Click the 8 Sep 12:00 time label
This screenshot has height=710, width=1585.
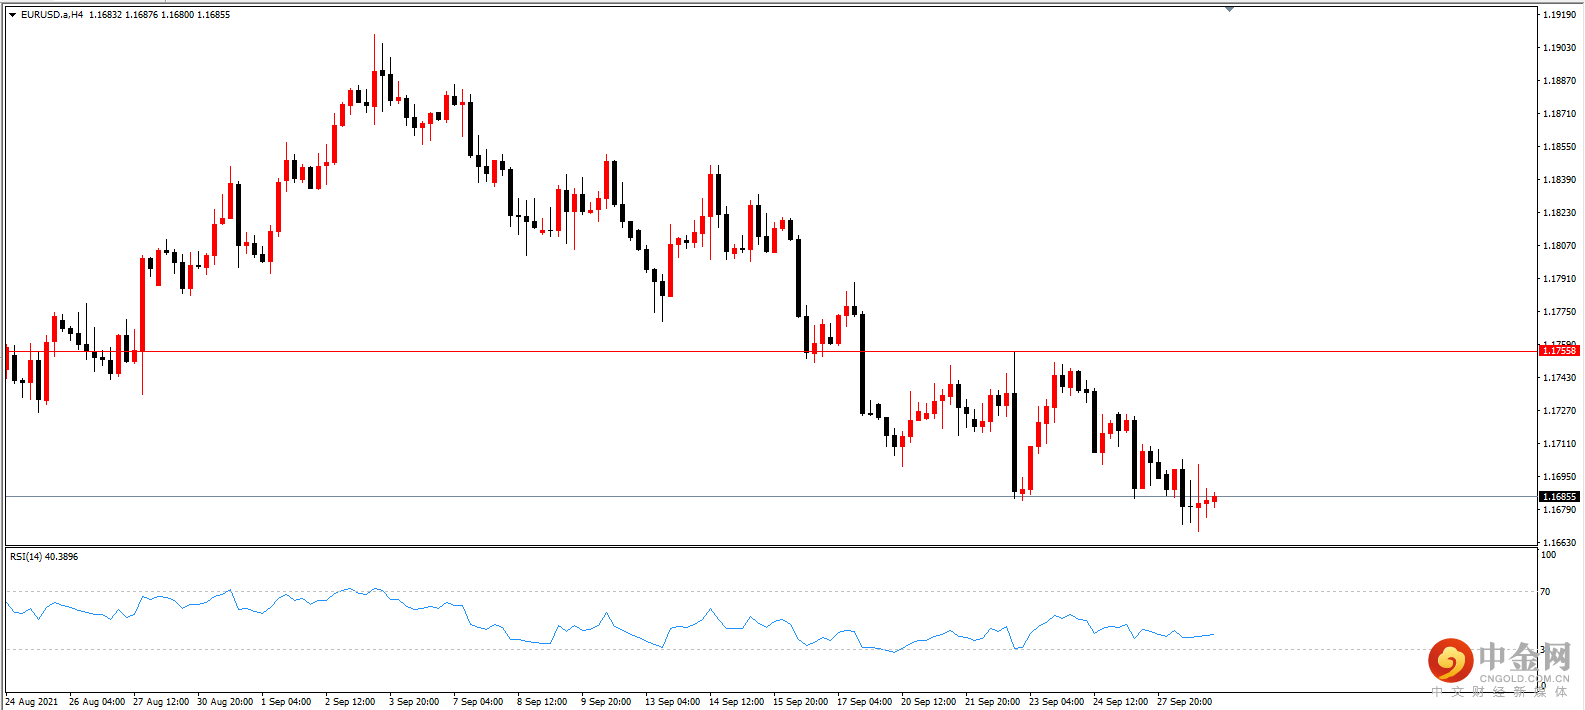point(542,702)
